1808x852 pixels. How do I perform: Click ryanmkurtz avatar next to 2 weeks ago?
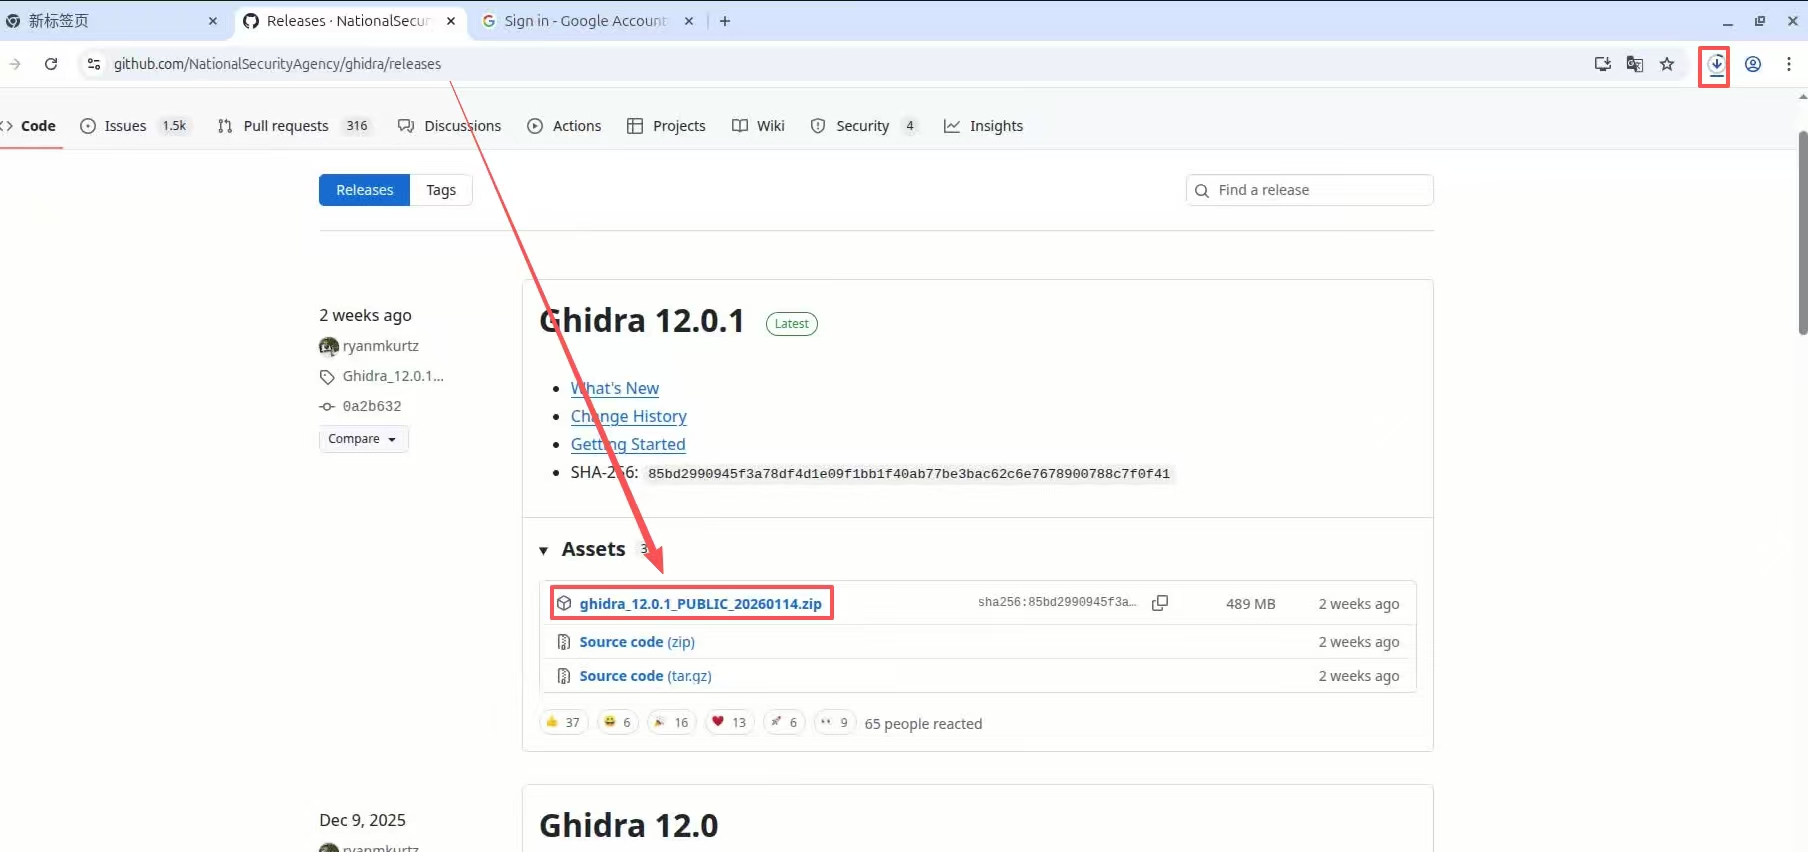(x=329, y=346)
